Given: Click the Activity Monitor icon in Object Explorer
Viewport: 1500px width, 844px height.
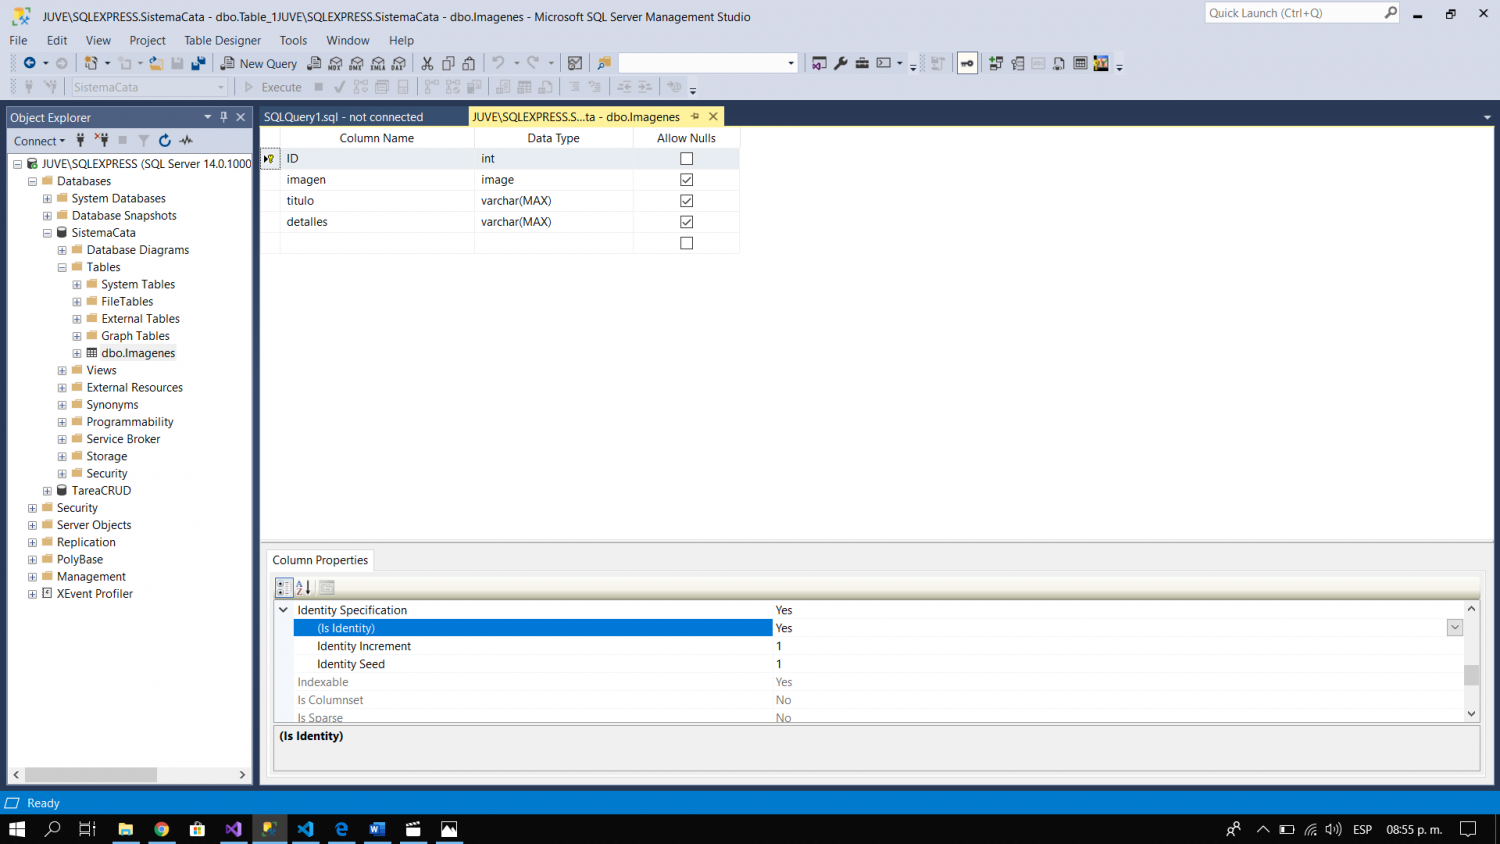Looking at the screenshot, I should tap(186, 141).
